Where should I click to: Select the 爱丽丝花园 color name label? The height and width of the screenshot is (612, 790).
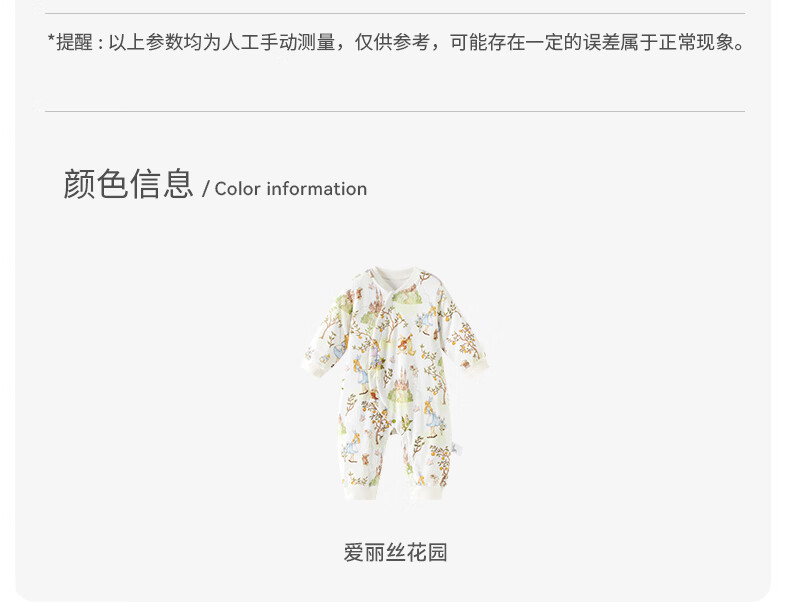(x=395, y=553)
